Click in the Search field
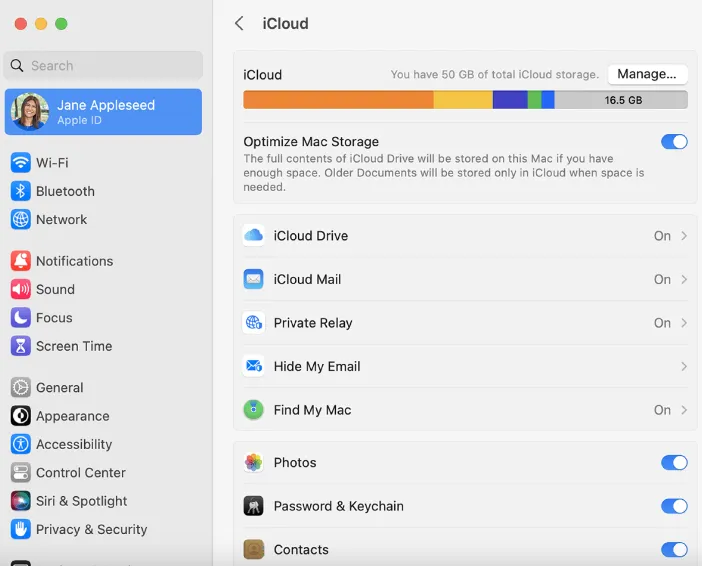 [x=103, y=65]
